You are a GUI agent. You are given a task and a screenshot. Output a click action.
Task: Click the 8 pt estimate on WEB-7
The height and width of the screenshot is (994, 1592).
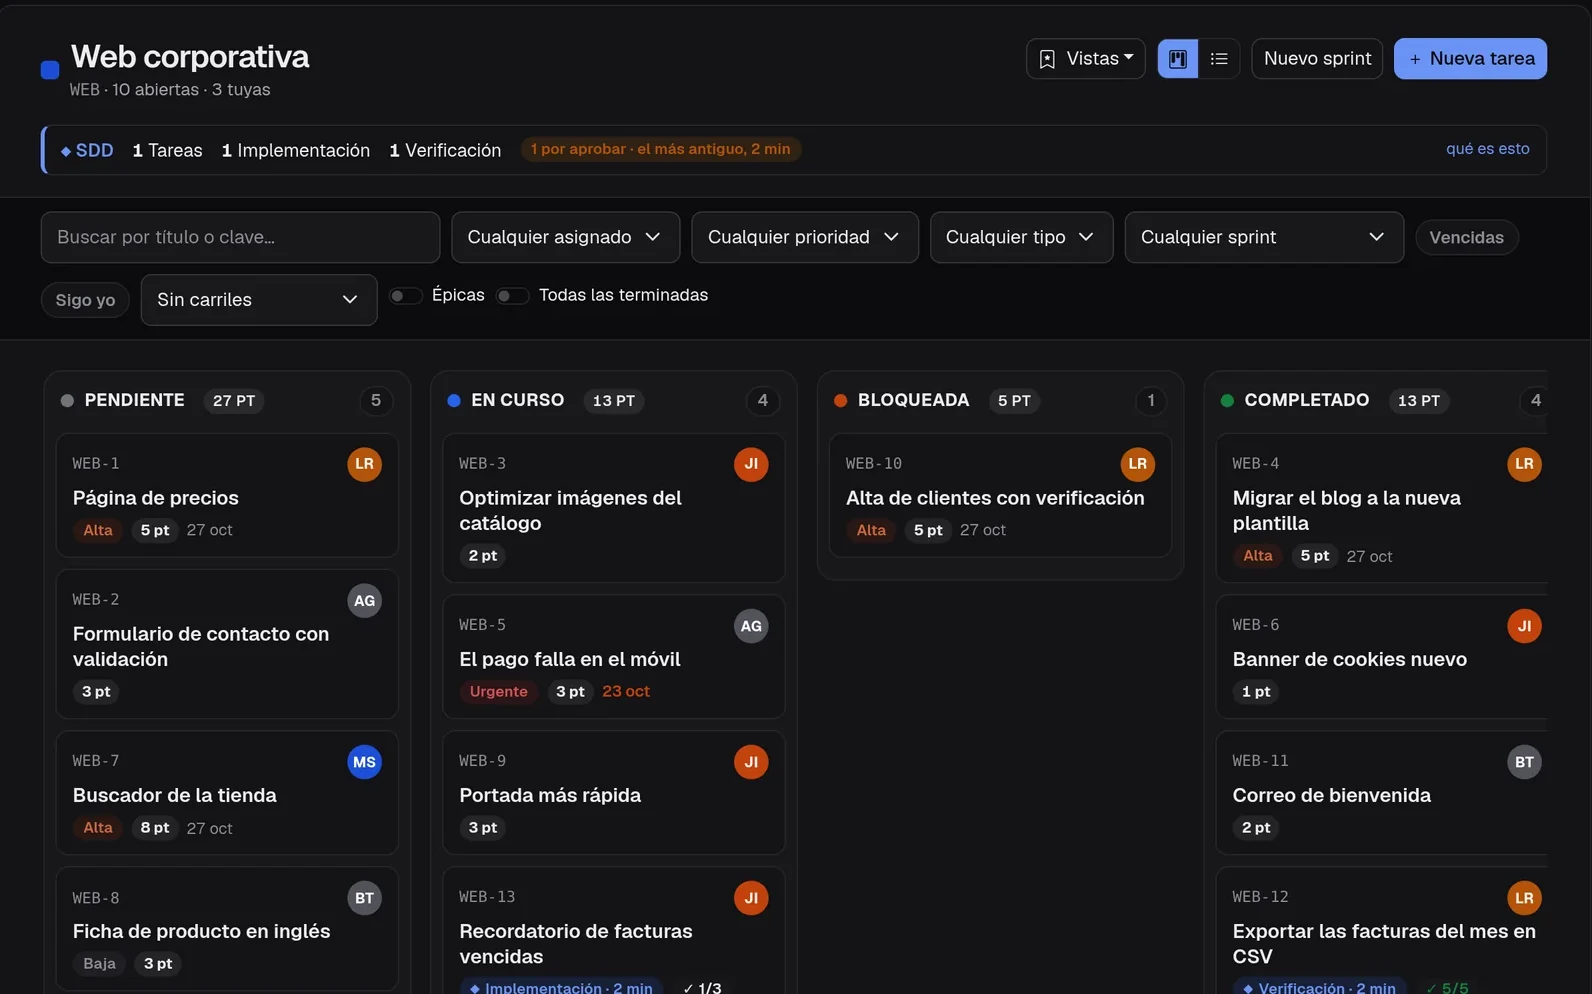click(x=154, y=828)
